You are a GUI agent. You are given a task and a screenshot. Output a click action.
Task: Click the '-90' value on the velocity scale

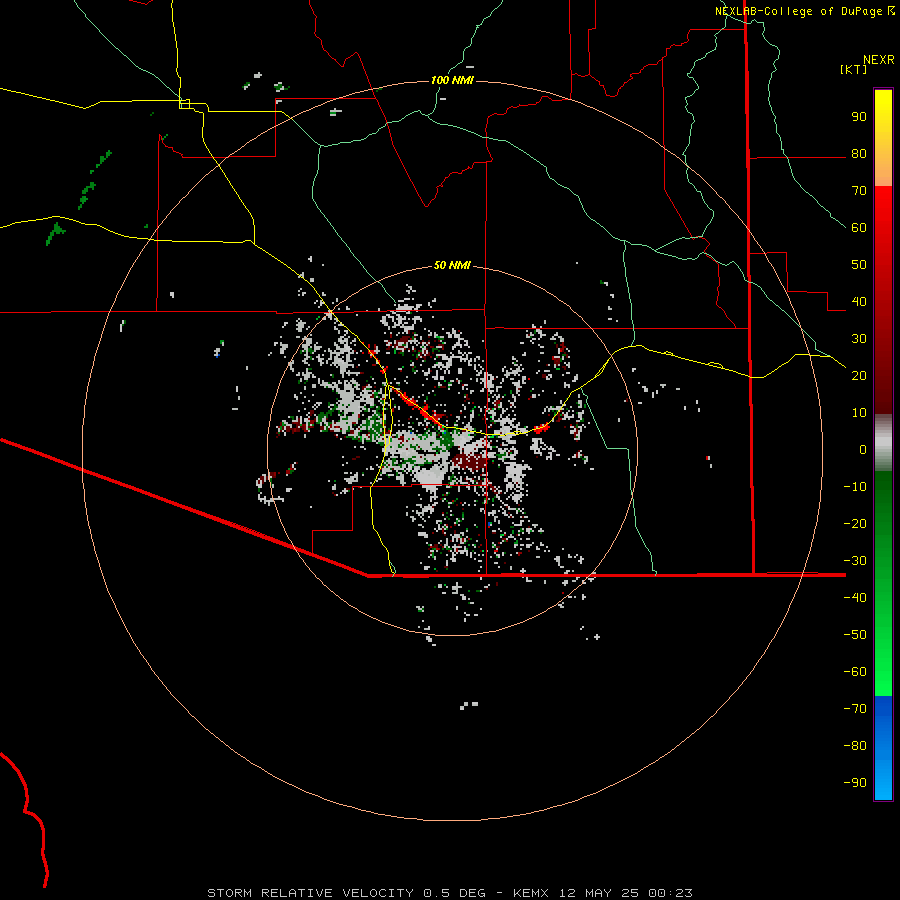(x=855, y=783)
